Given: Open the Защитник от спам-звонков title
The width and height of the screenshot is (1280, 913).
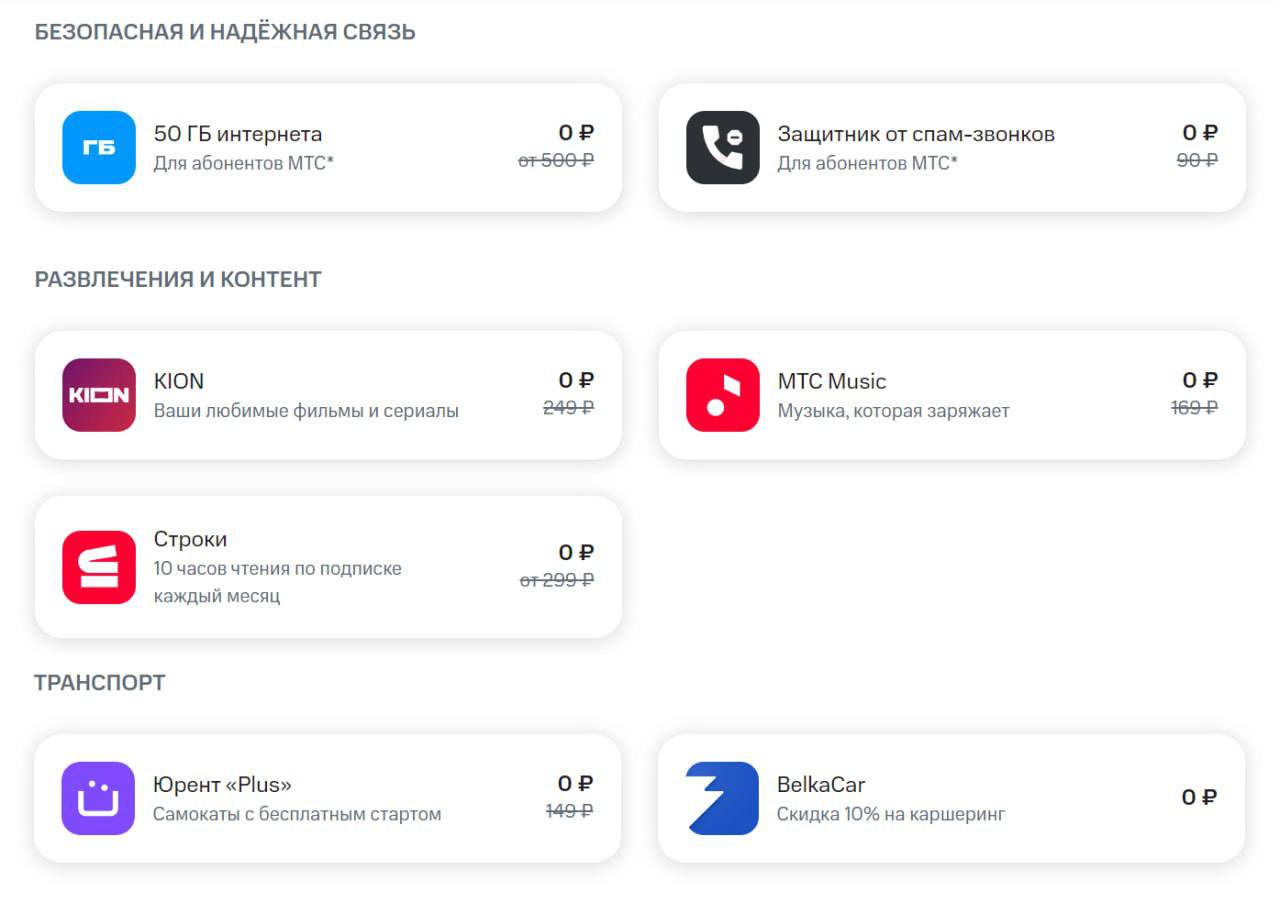Looking at the screenshot, I should pyautogui.click(x=916, y=134).
